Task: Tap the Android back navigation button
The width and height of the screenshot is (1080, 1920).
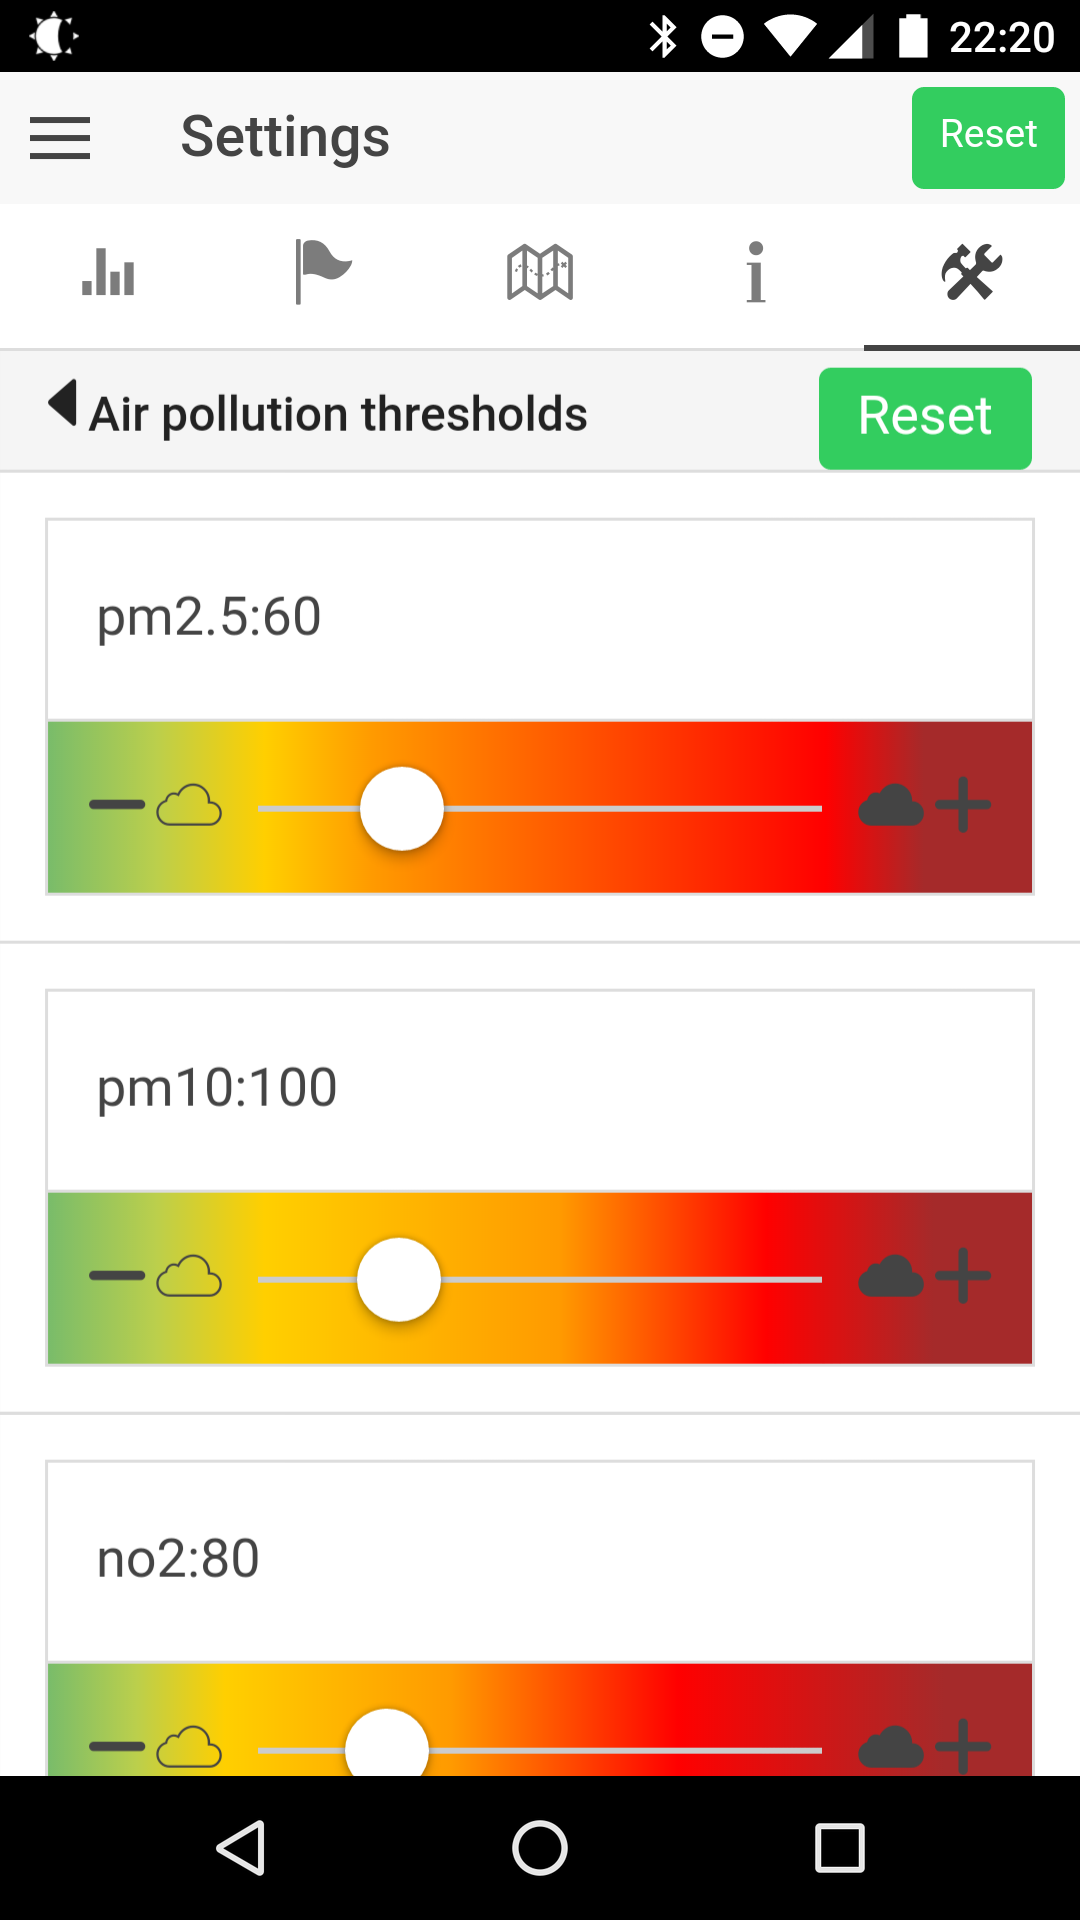Action: 241,1847
